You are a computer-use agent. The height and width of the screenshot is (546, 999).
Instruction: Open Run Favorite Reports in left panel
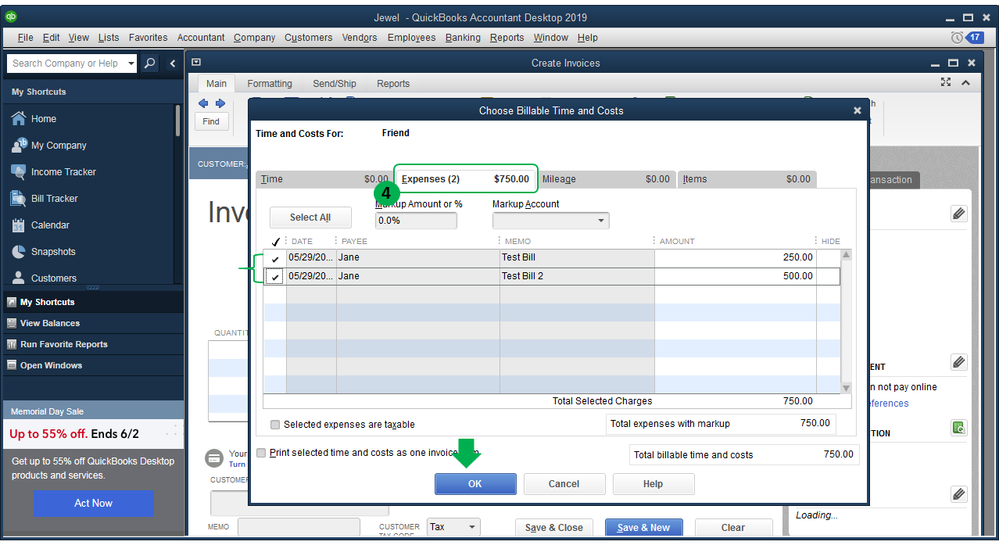pyautogui.click(x=63, y=344)
